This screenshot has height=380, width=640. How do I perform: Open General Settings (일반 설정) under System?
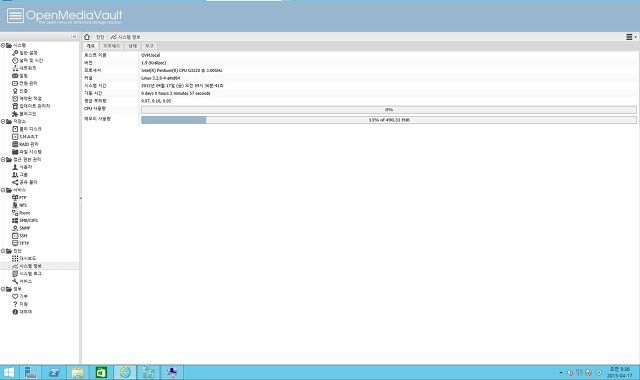coord(24,53)
